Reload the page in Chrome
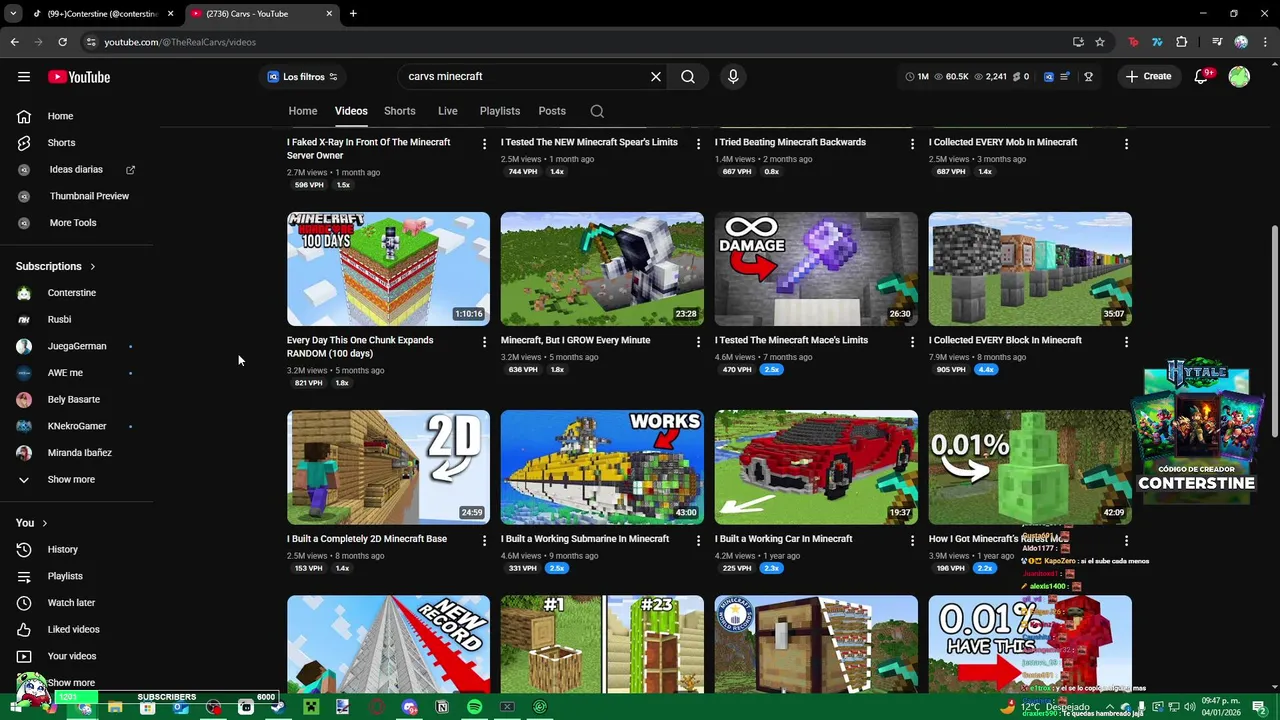 click(62, 42)
